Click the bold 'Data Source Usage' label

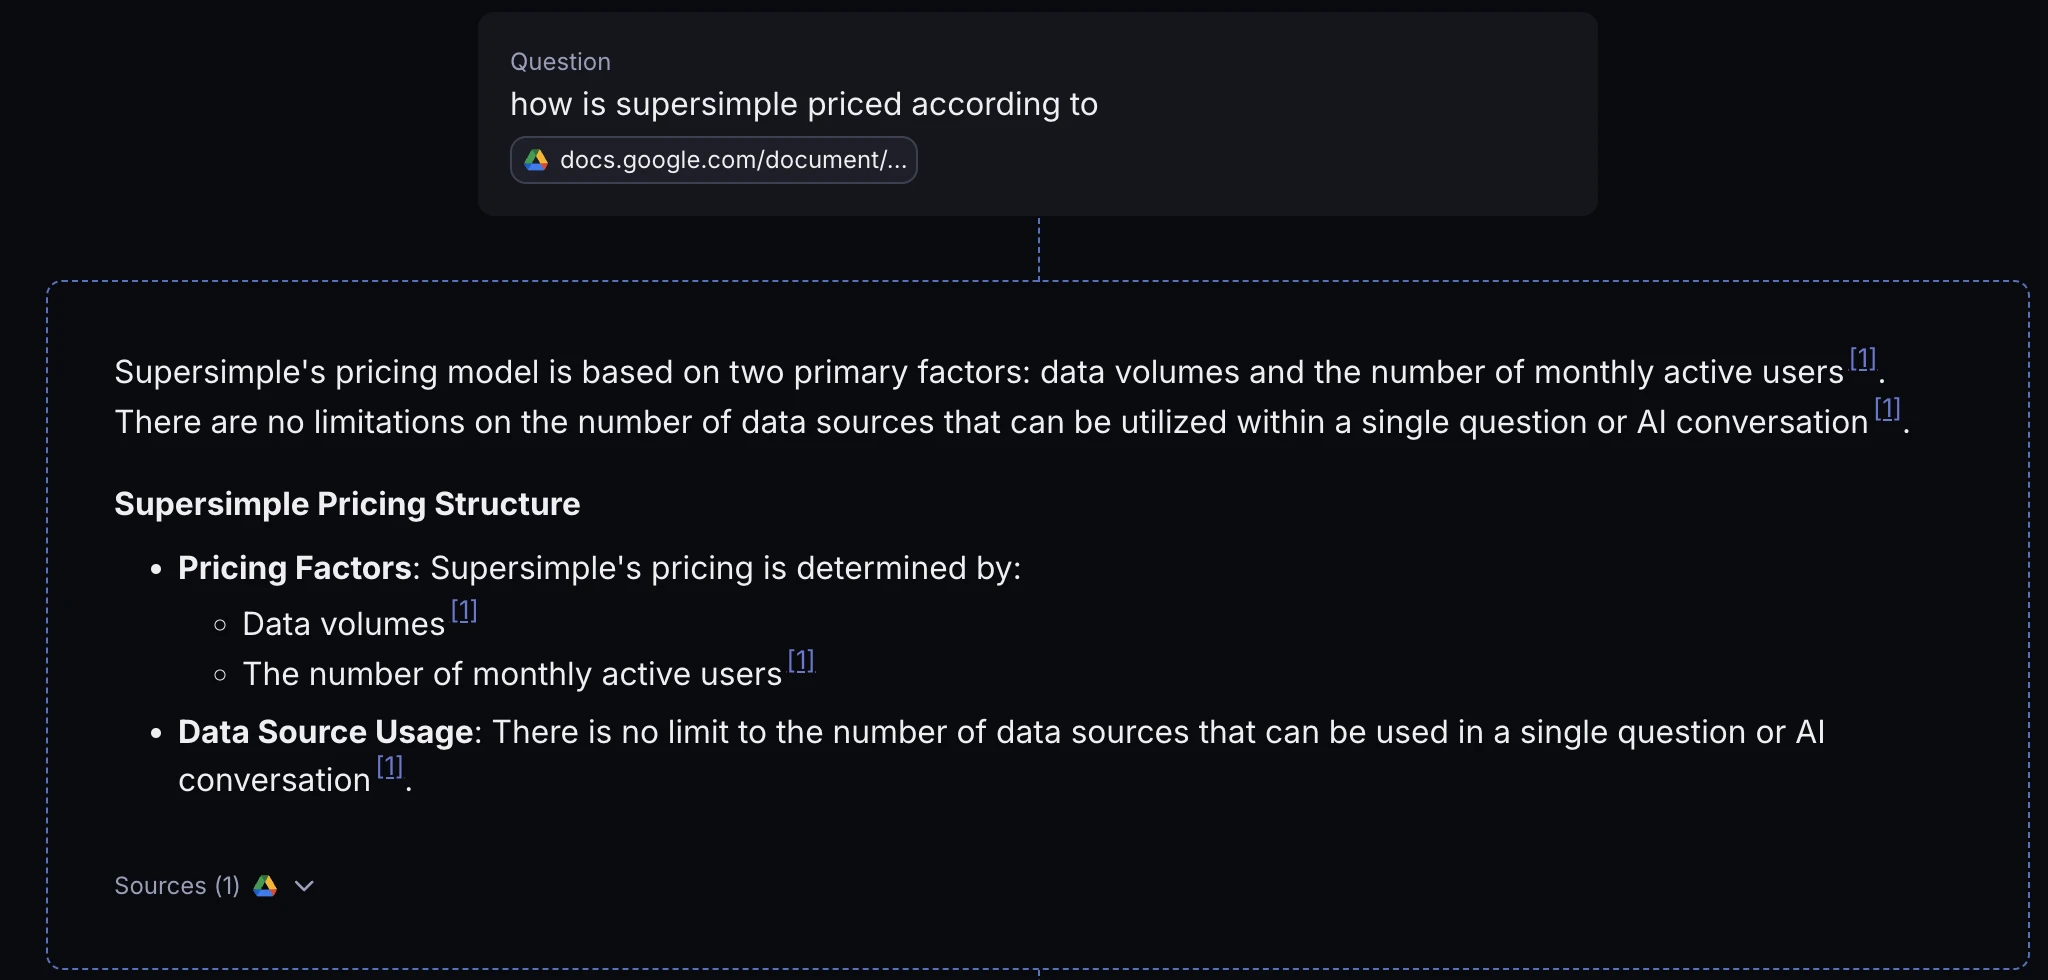tap(325, 732)
